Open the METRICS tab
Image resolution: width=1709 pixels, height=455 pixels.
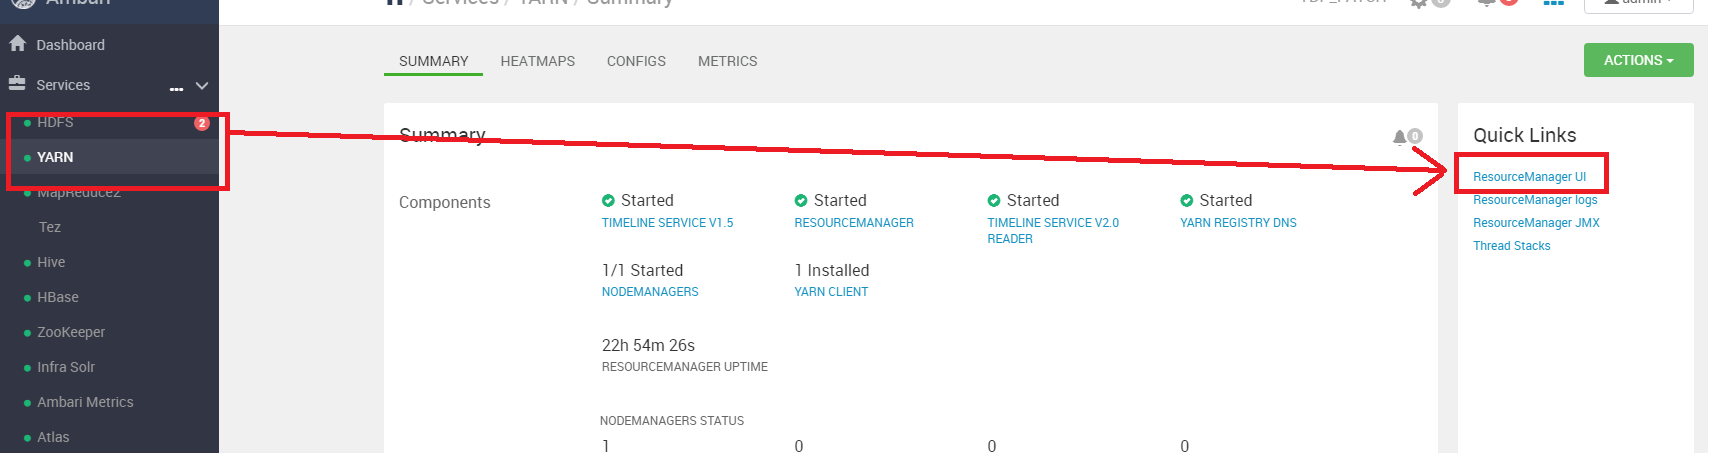pyautogui.click(x=727, y=61)
